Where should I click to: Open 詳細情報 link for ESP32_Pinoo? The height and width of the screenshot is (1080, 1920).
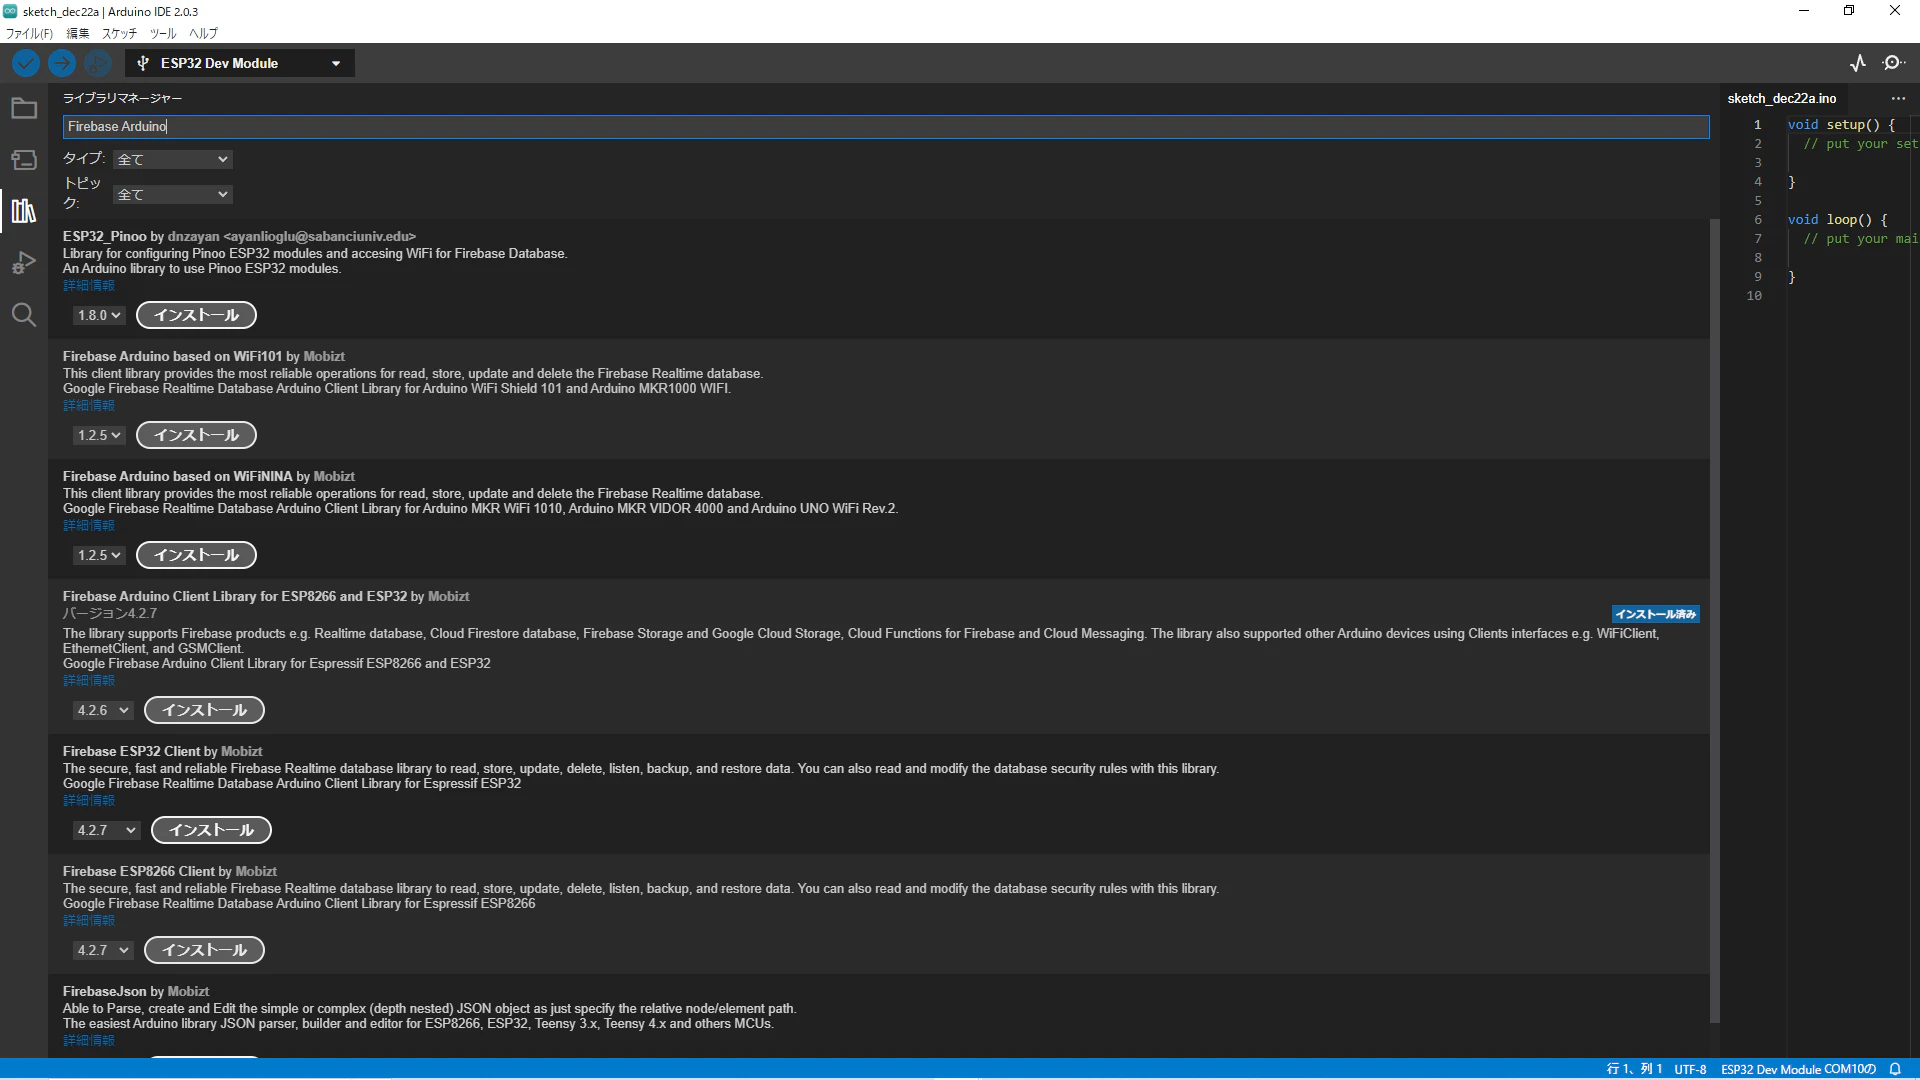pyautogui.click(x=89, y=285)
